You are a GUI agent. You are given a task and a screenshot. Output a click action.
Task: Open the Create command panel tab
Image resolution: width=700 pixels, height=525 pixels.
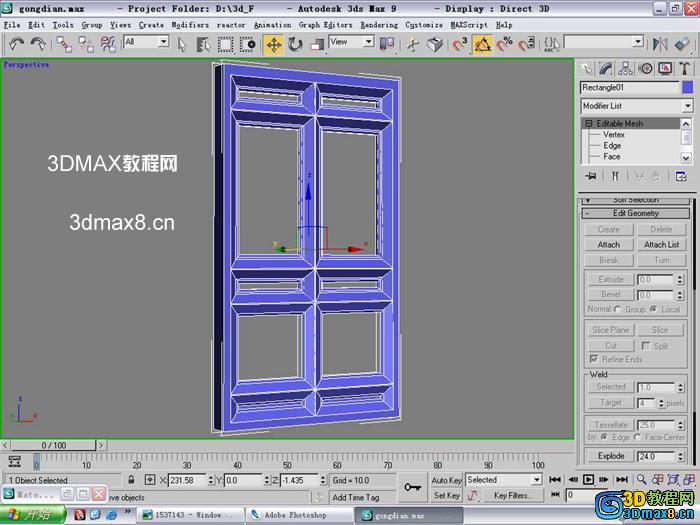click(586, 69)
